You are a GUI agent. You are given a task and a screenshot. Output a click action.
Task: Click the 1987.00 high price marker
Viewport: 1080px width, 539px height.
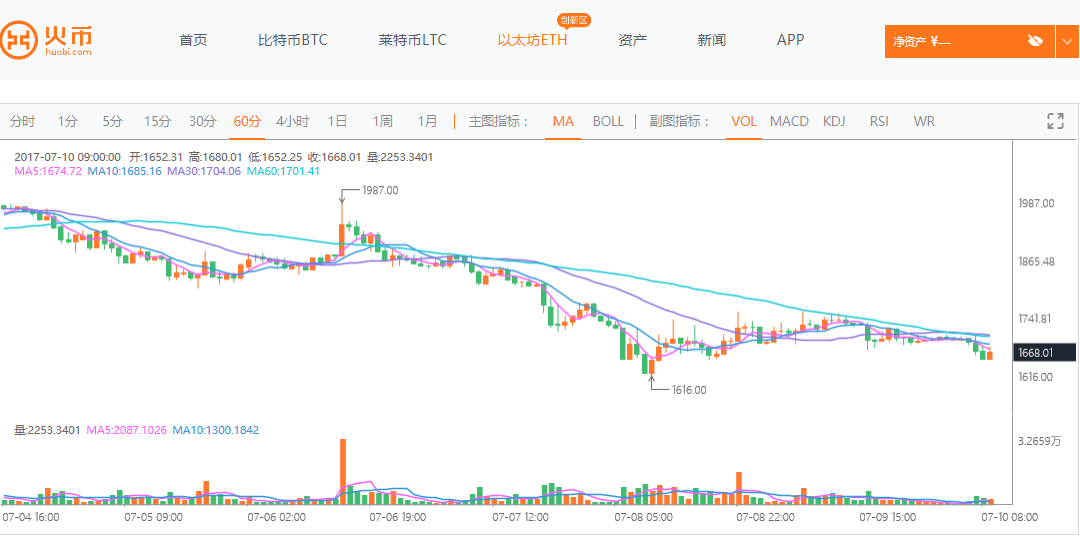[379, 190]
